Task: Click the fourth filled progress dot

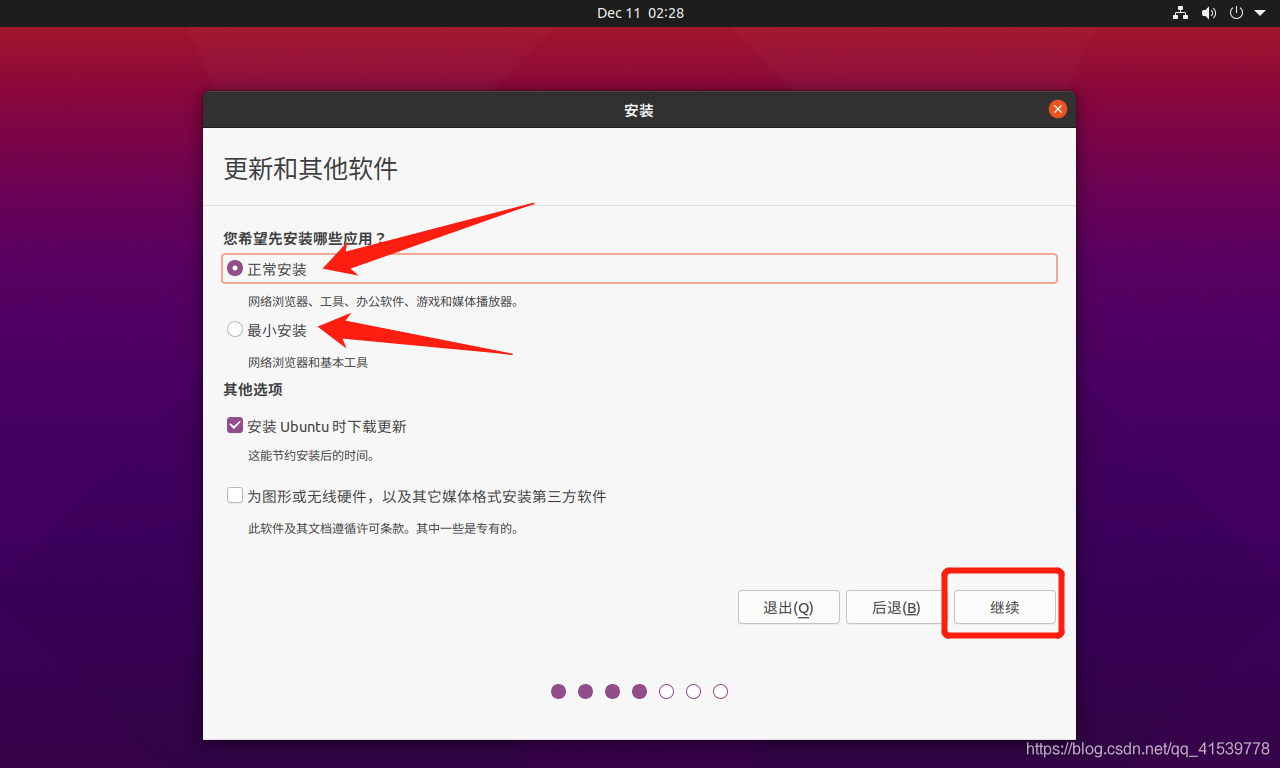Action: pos(639,690)
